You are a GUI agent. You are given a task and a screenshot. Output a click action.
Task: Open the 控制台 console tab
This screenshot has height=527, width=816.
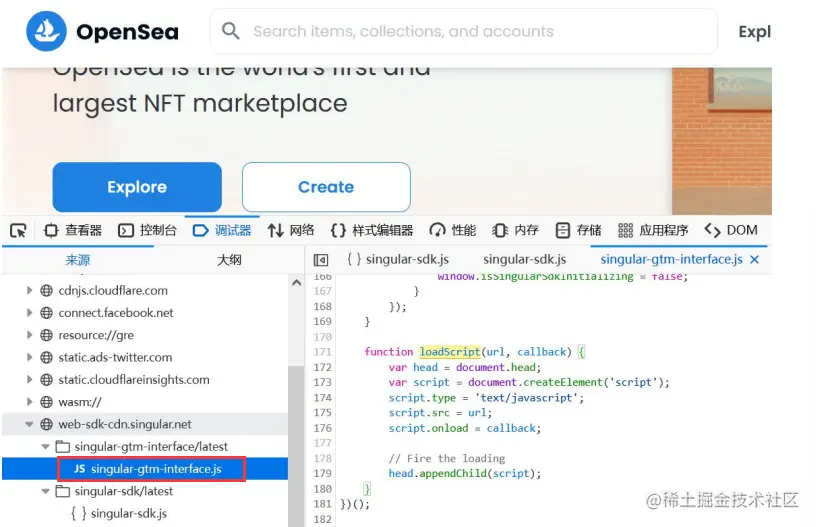[x=147, y=230]
